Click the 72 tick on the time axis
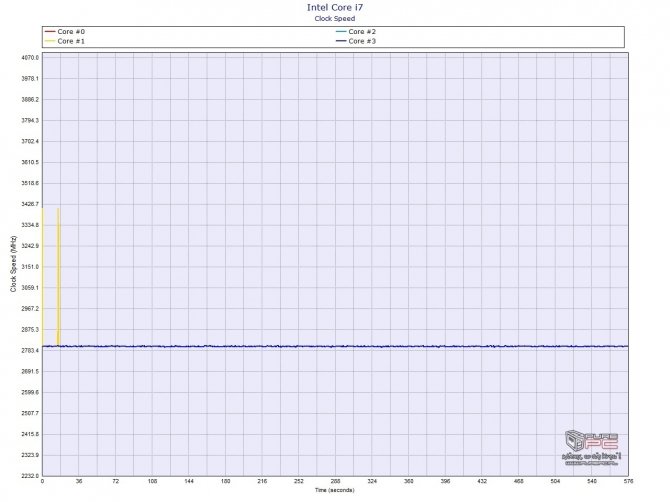Image resolution: width=670 pixels, height=502 pixels. [116, 481]
